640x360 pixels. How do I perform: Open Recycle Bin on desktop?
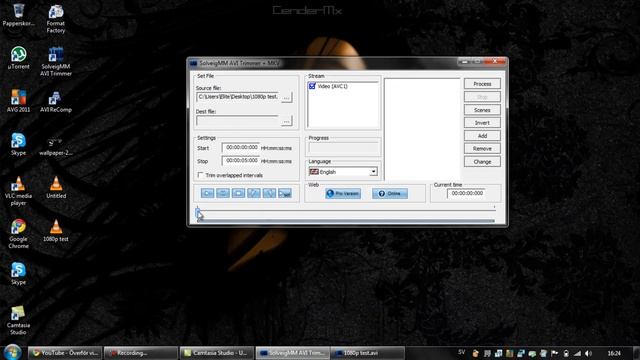point(18,15)
